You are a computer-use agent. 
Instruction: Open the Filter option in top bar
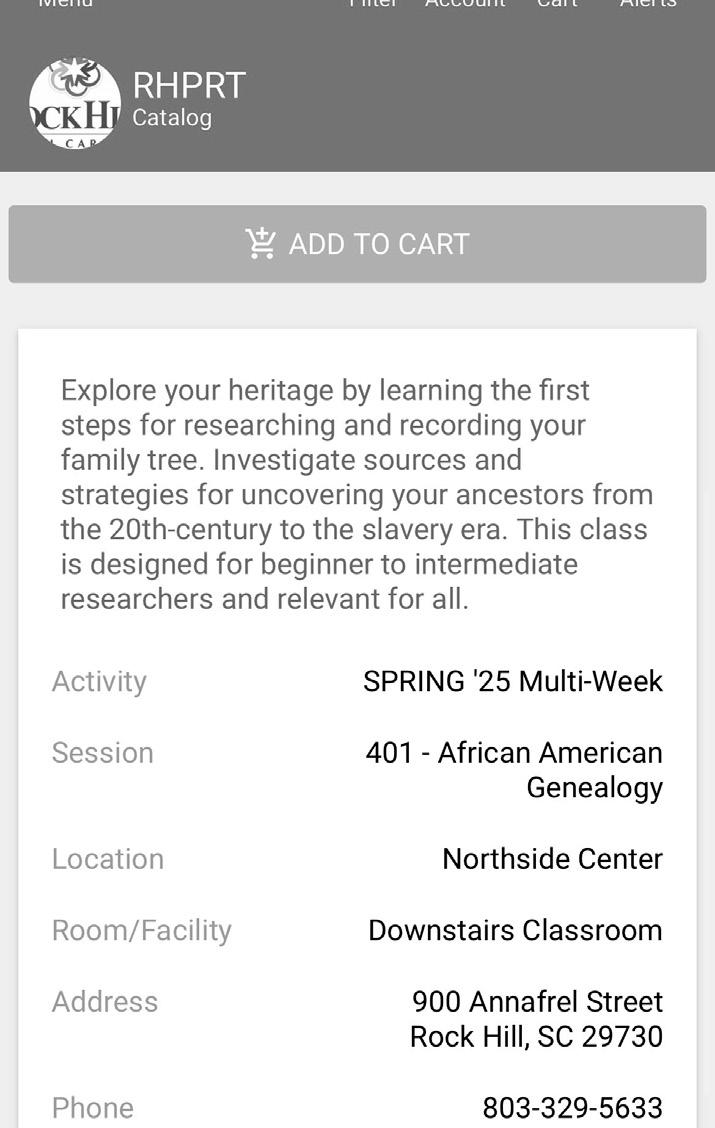[373, 4]
